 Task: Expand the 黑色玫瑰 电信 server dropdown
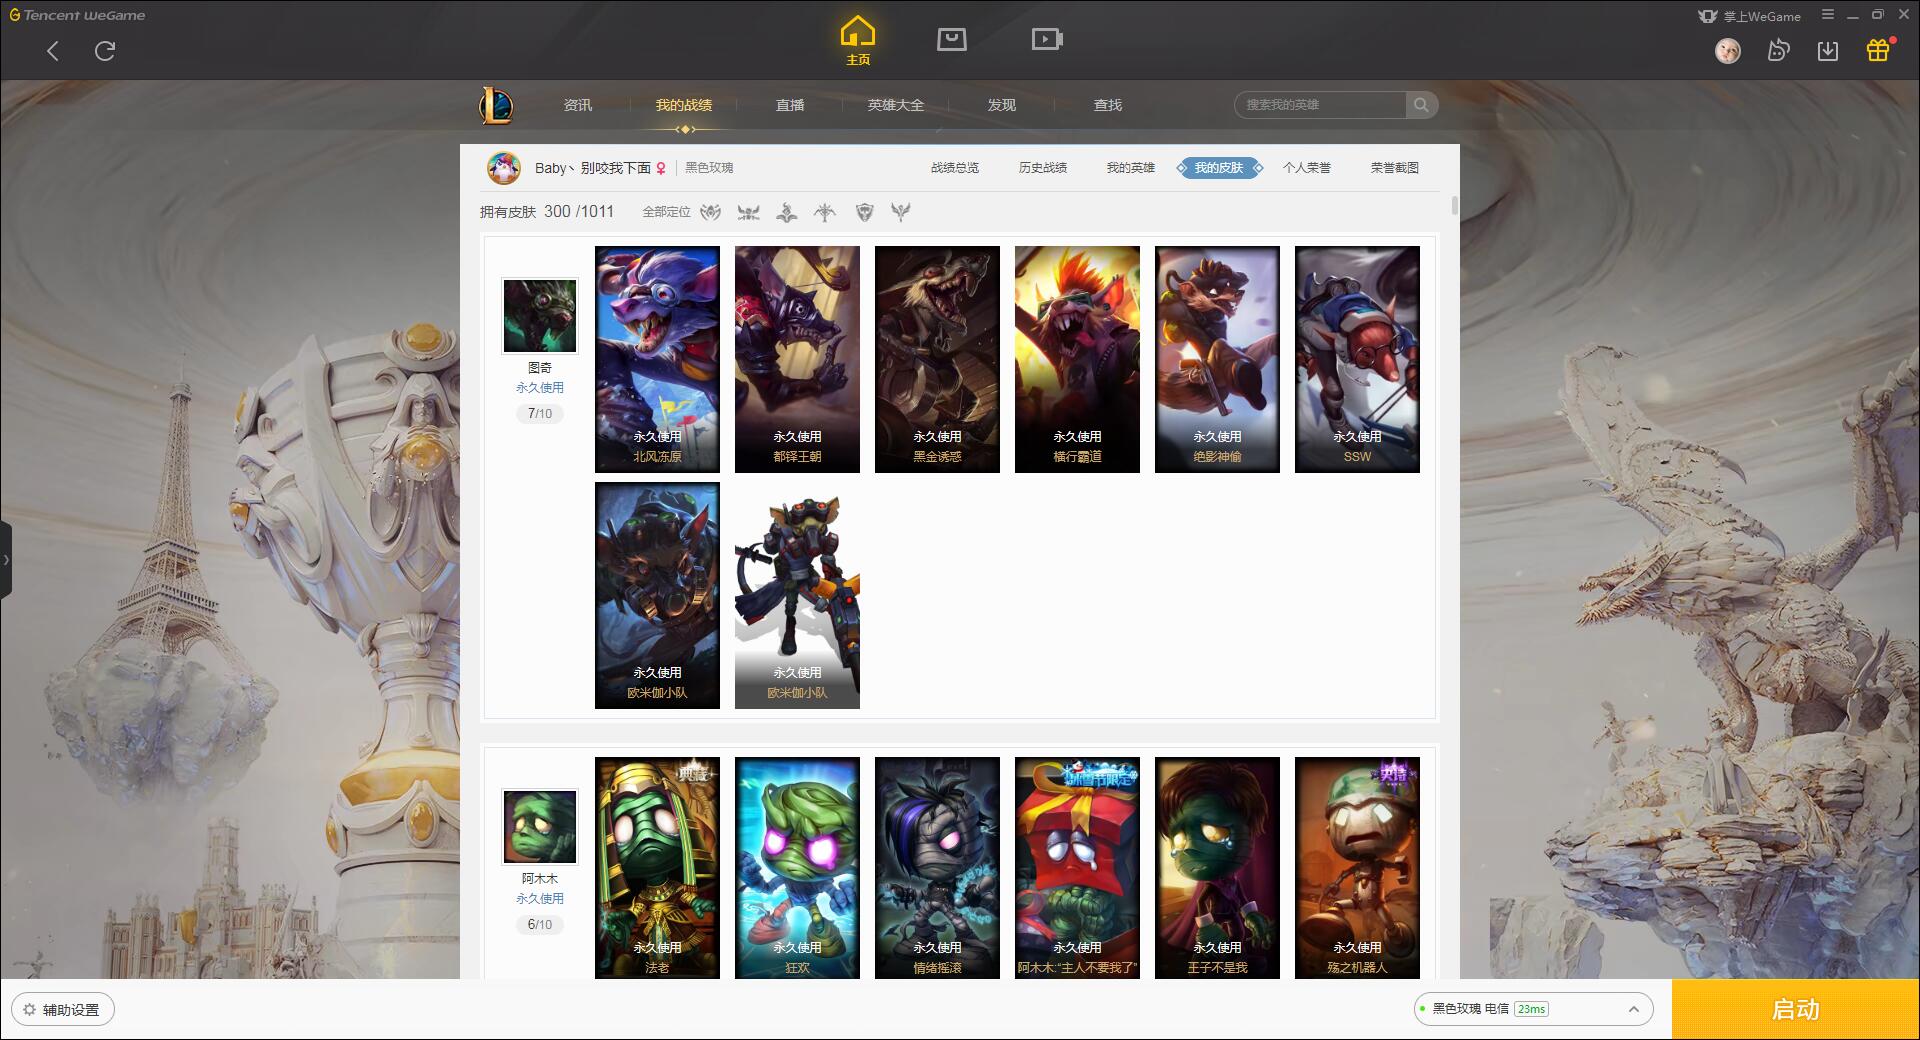point(1532,1009)
